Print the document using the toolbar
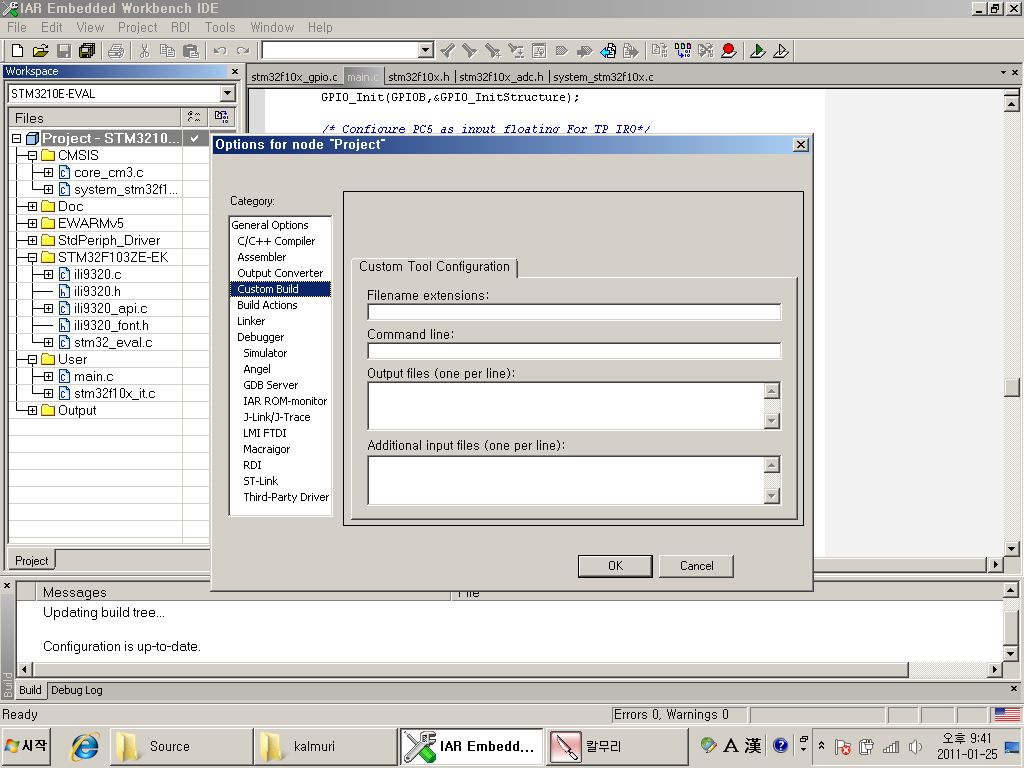 (x=116, y=51)
